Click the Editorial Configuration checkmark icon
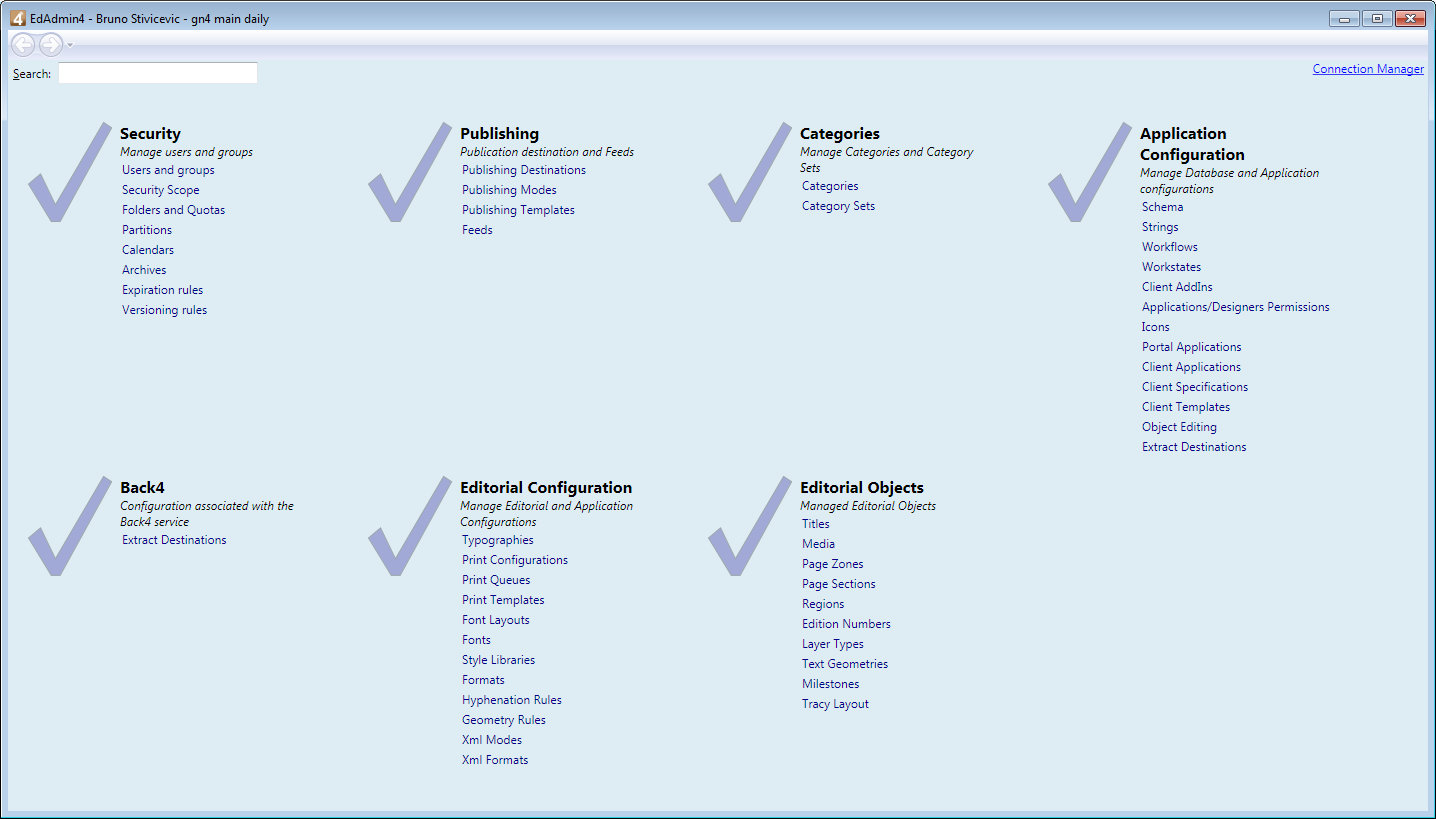The height and width of the screenshot is (819, 1436). 409,526
